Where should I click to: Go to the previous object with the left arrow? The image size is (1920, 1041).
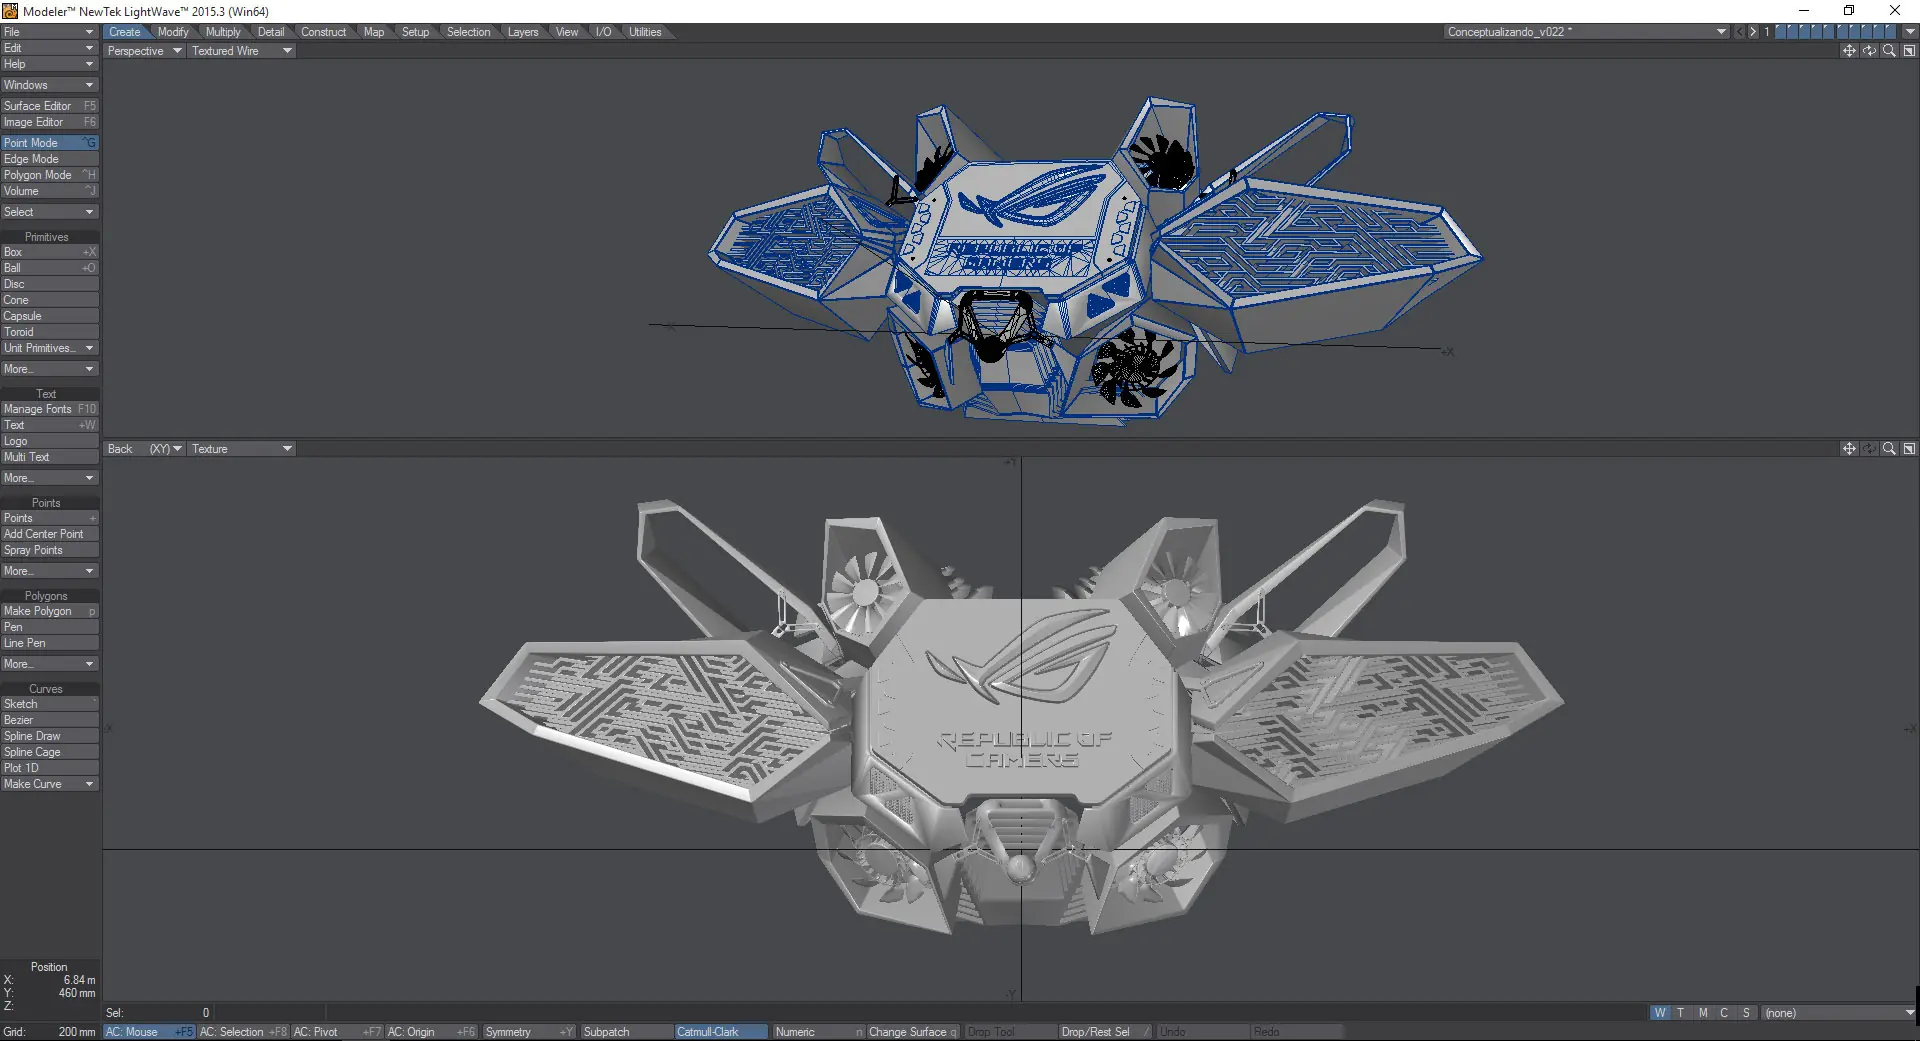1740,32
